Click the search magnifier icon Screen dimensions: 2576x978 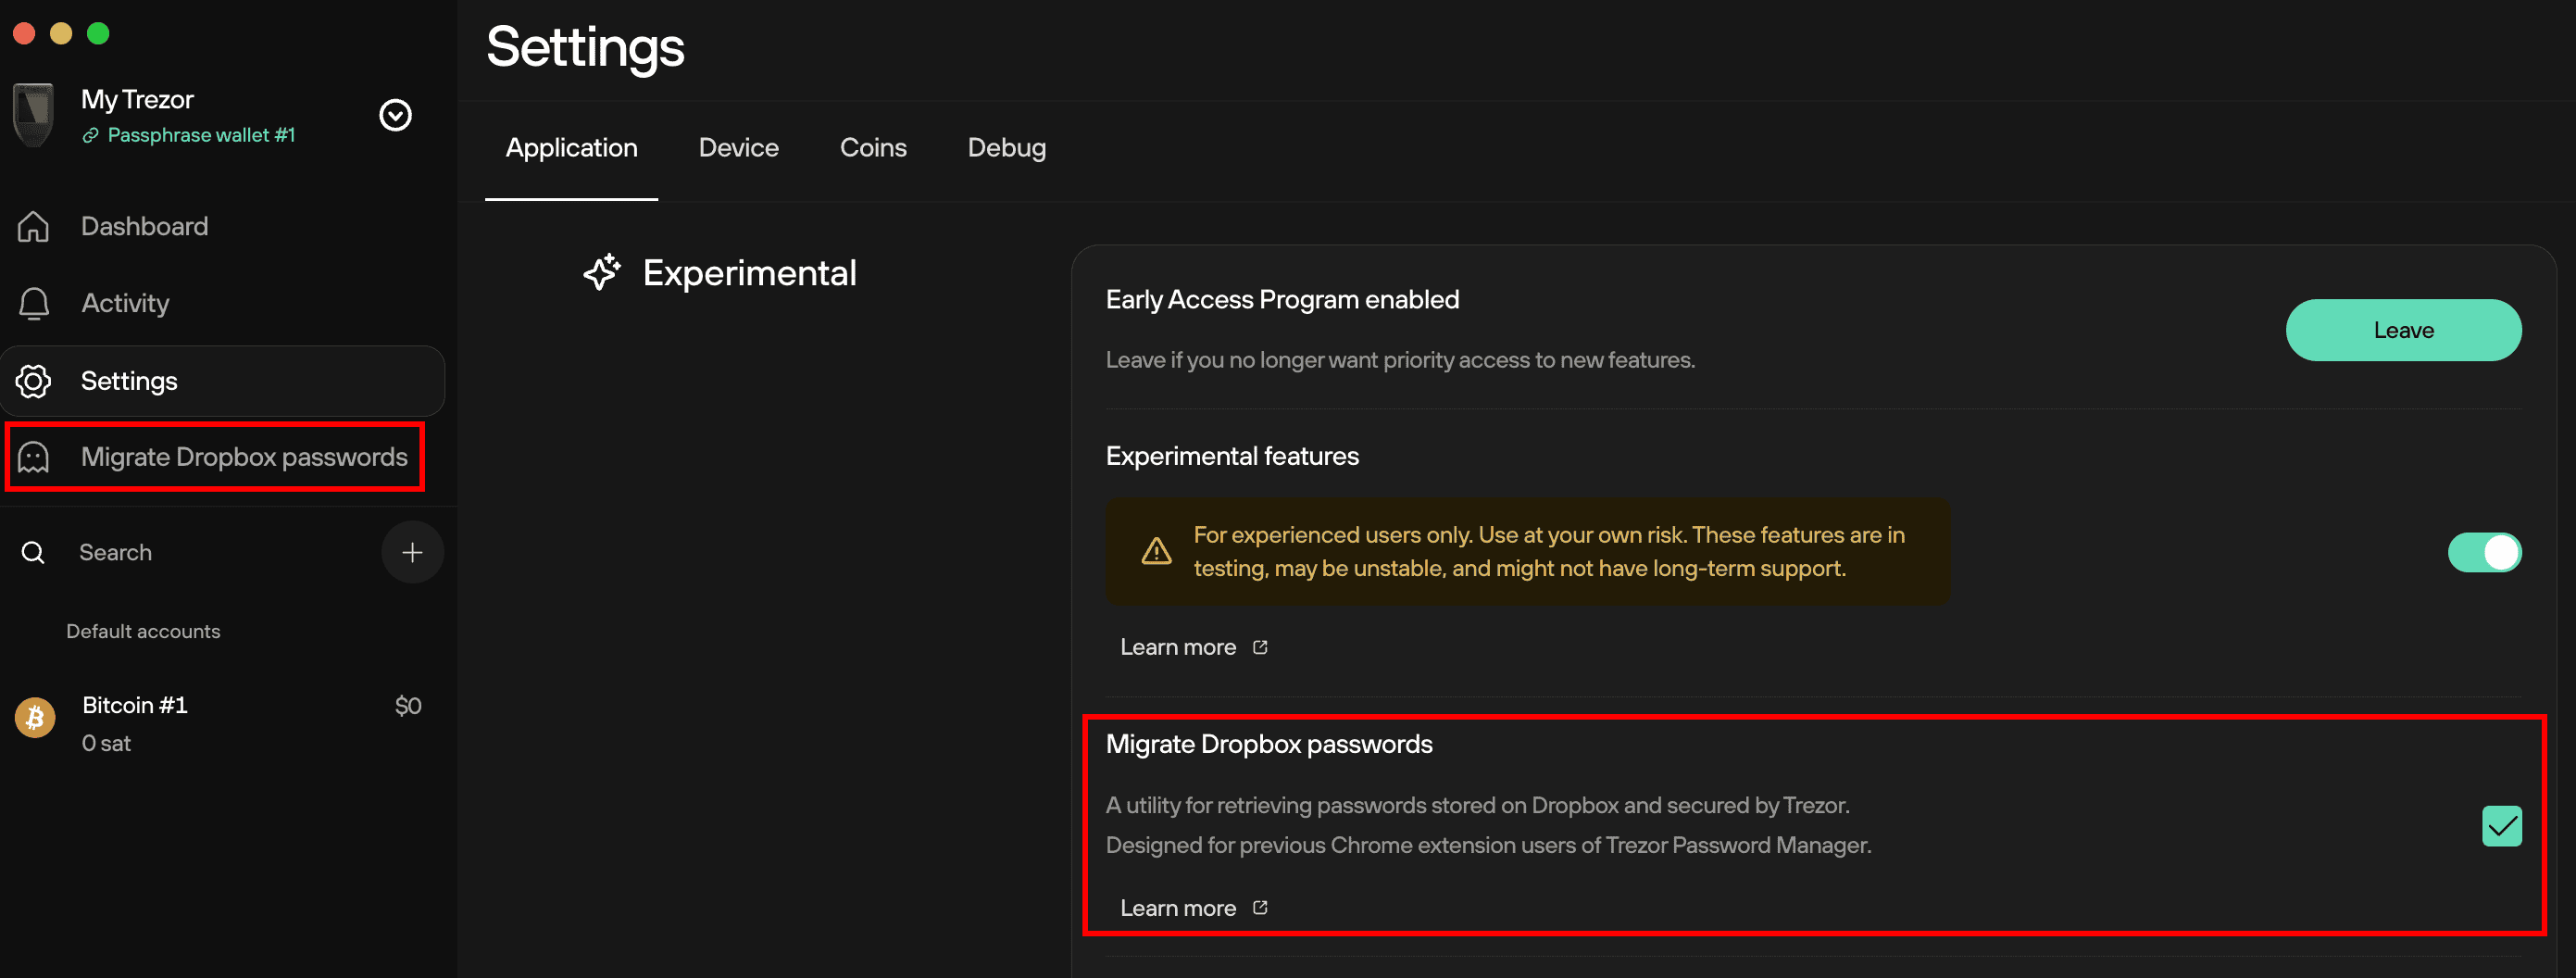point(33,552)
